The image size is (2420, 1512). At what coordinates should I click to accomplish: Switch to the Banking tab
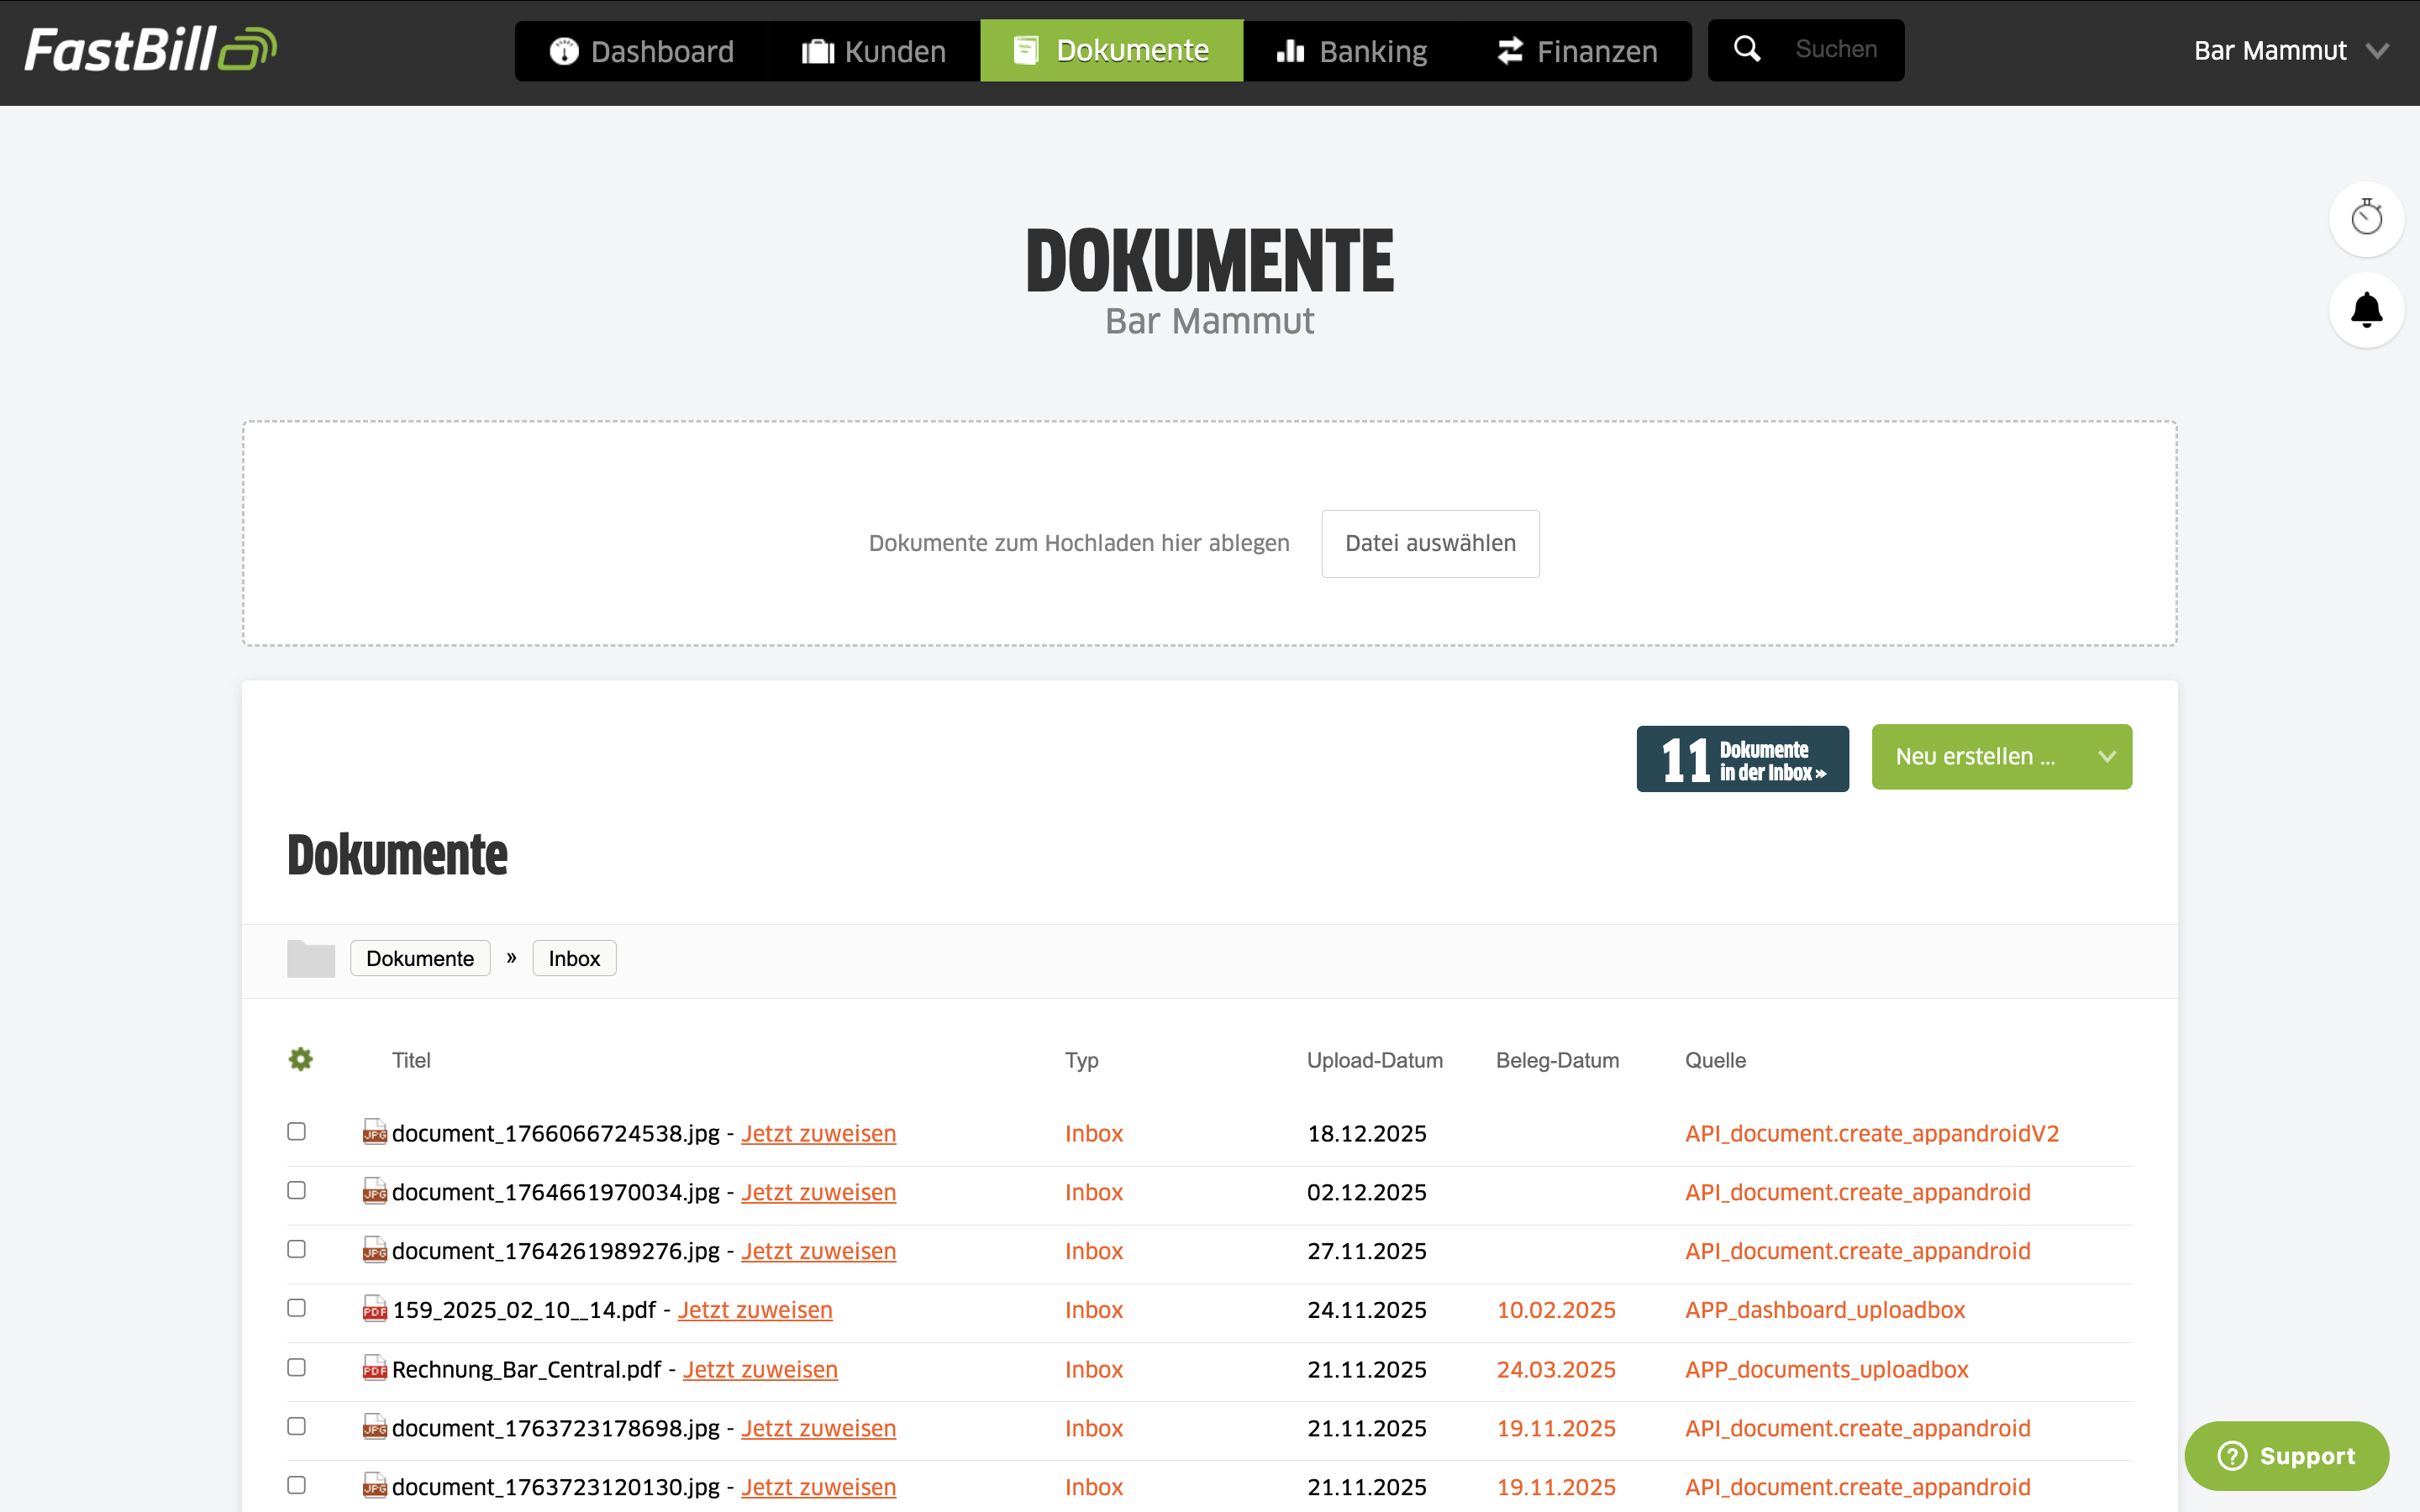click(1352, 51)
